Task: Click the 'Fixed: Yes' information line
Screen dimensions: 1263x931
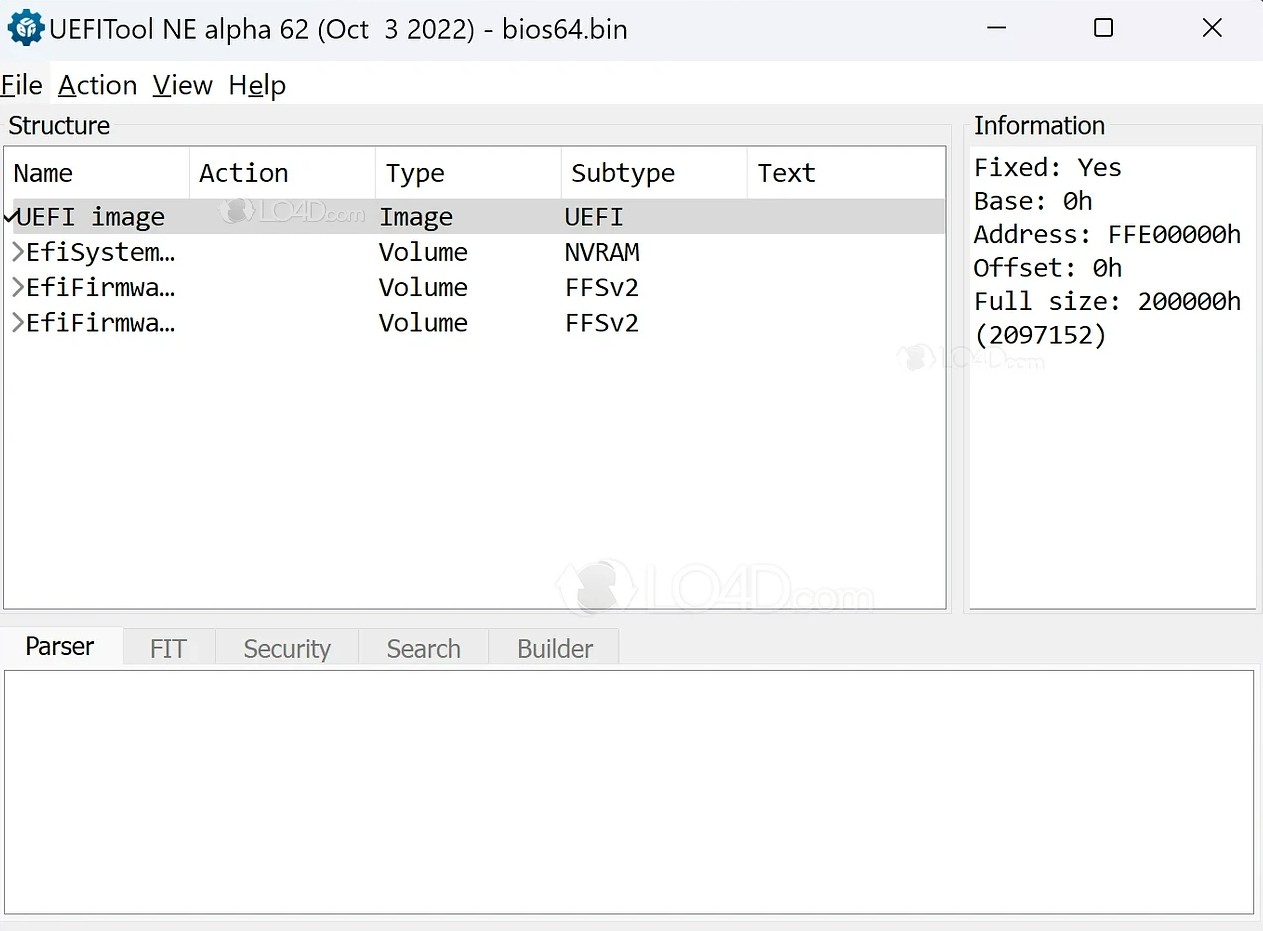Action: click(x=1048, y=167)
